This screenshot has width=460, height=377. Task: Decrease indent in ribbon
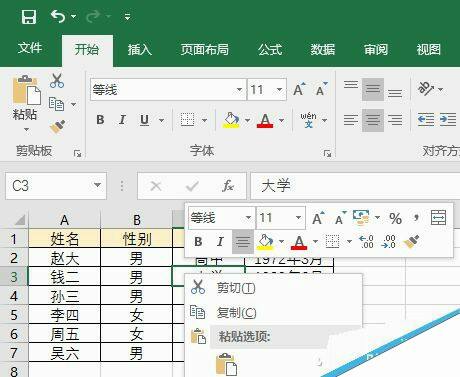[x=426, y=120]
